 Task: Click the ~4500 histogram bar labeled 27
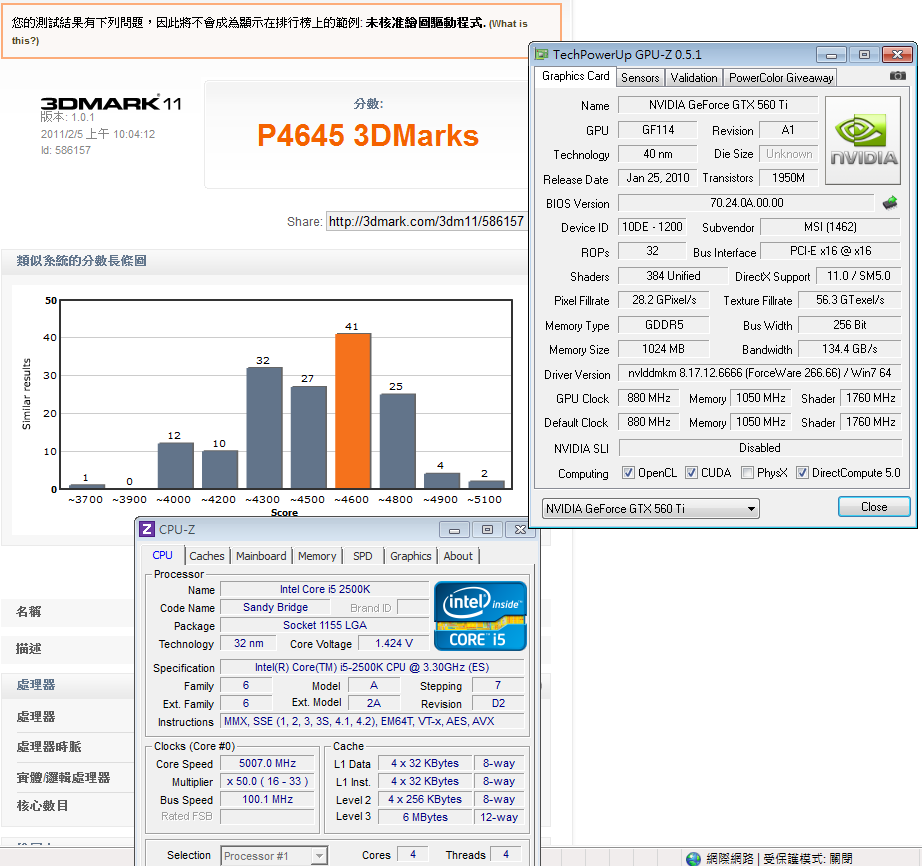309,437
